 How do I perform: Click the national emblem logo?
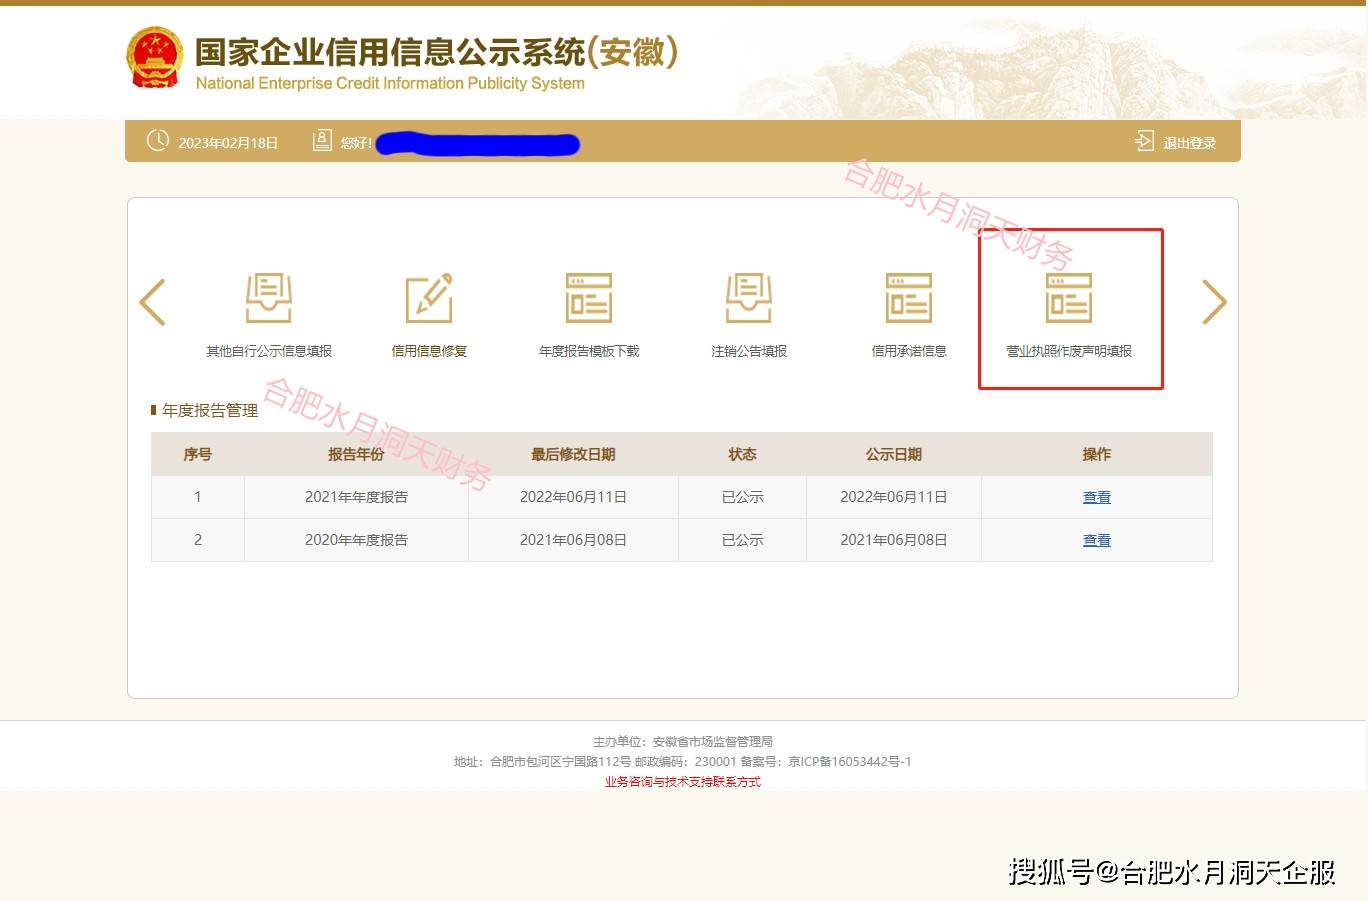[x=154, y=57]
